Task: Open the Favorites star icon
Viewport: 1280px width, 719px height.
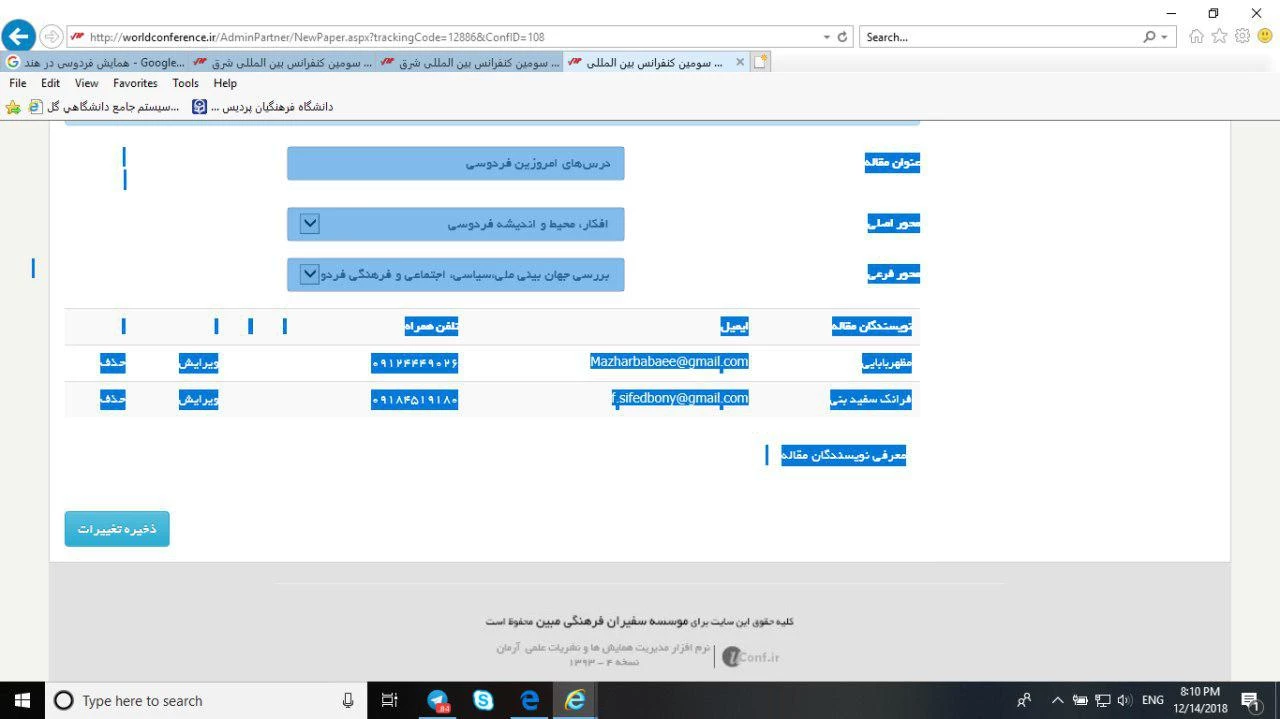Action: click(x=1219, y=37)
